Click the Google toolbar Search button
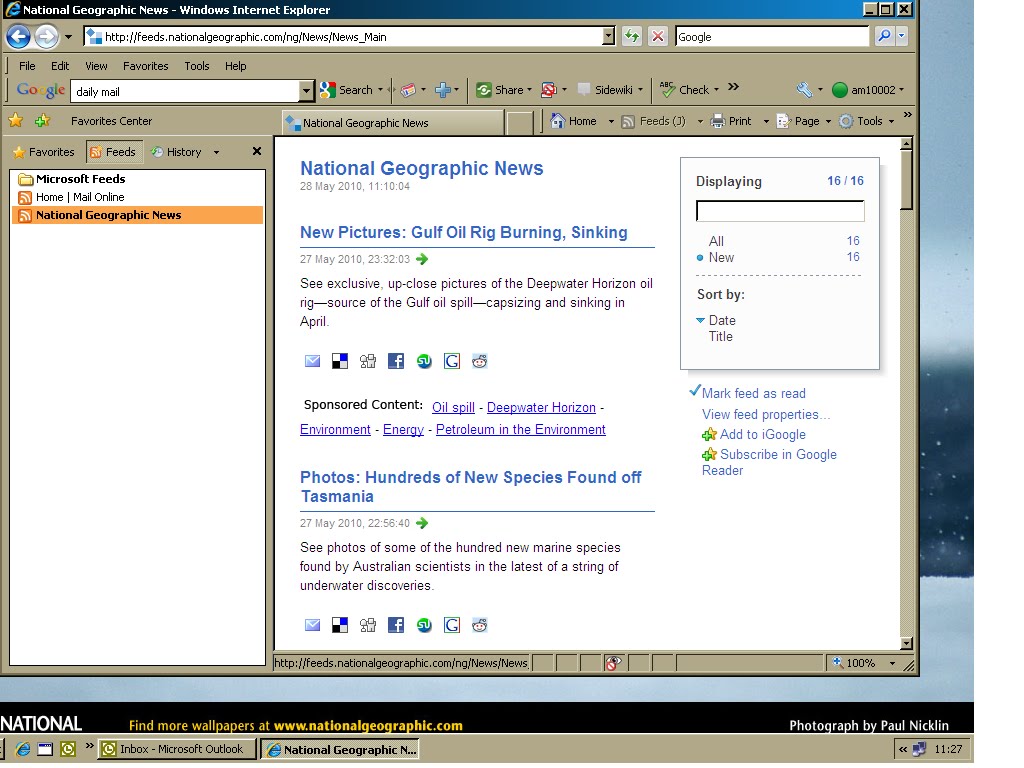Screen dimensions: 1024x768 pos(347,90)
